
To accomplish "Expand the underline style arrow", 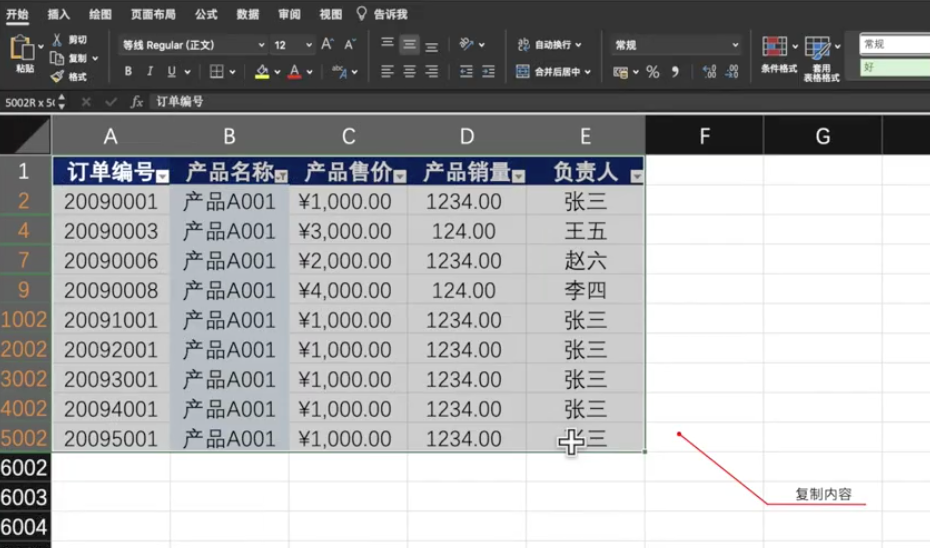I will coord(187,72).
